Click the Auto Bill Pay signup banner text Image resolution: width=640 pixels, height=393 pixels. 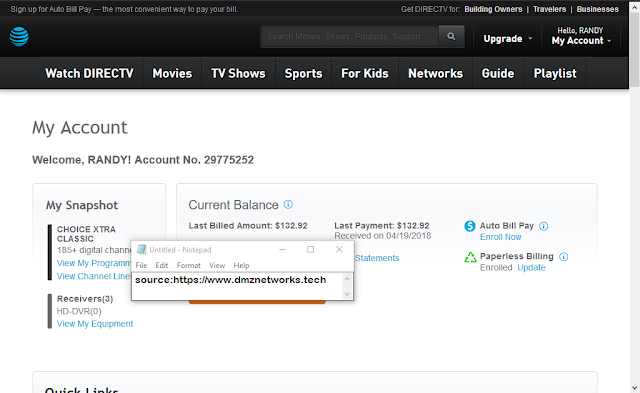point(124,9)
